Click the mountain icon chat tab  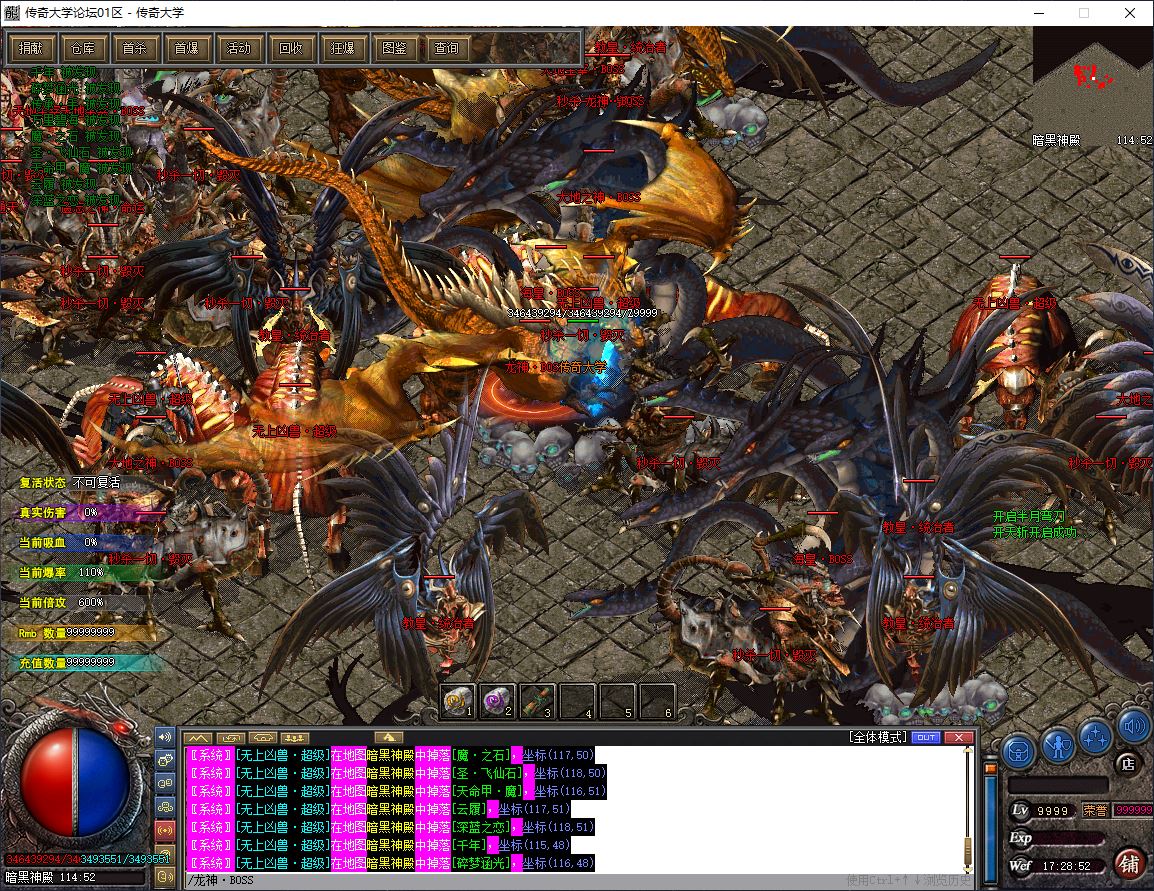197,738
